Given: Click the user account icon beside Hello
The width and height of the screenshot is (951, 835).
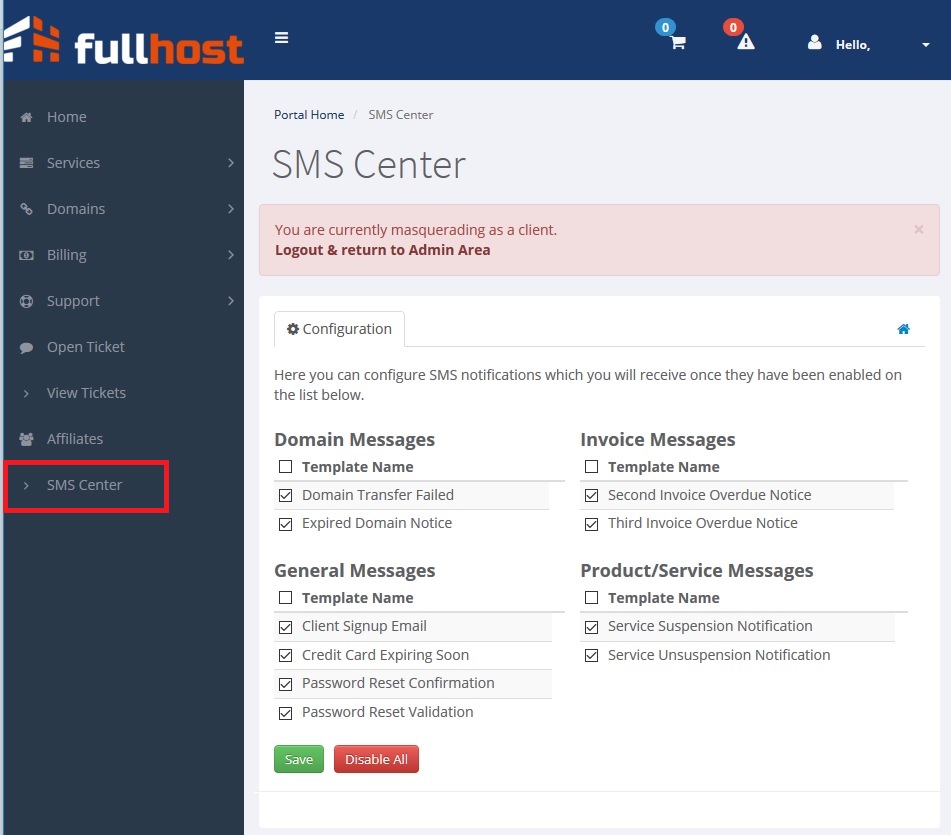Looking at the screenshot, I should 814,43.
